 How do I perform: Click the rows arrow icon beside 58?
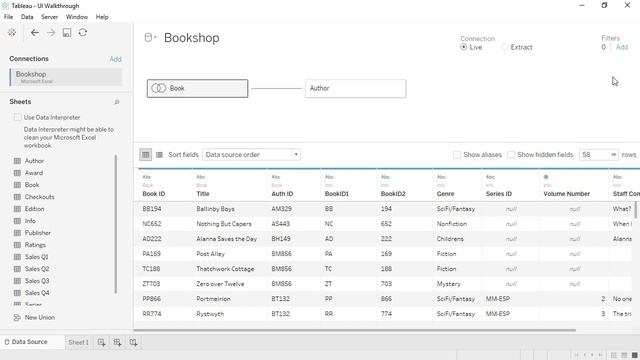coord(613,155)
